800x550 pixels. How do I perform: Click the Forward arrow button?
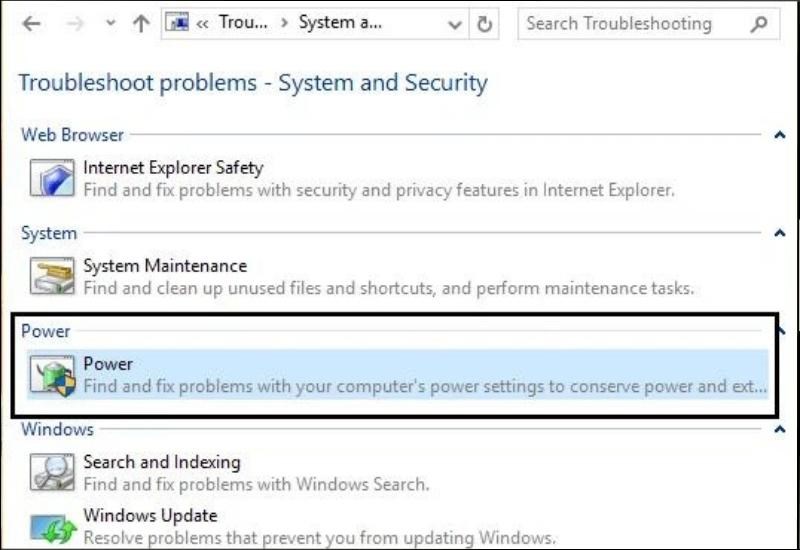(74, 23)
